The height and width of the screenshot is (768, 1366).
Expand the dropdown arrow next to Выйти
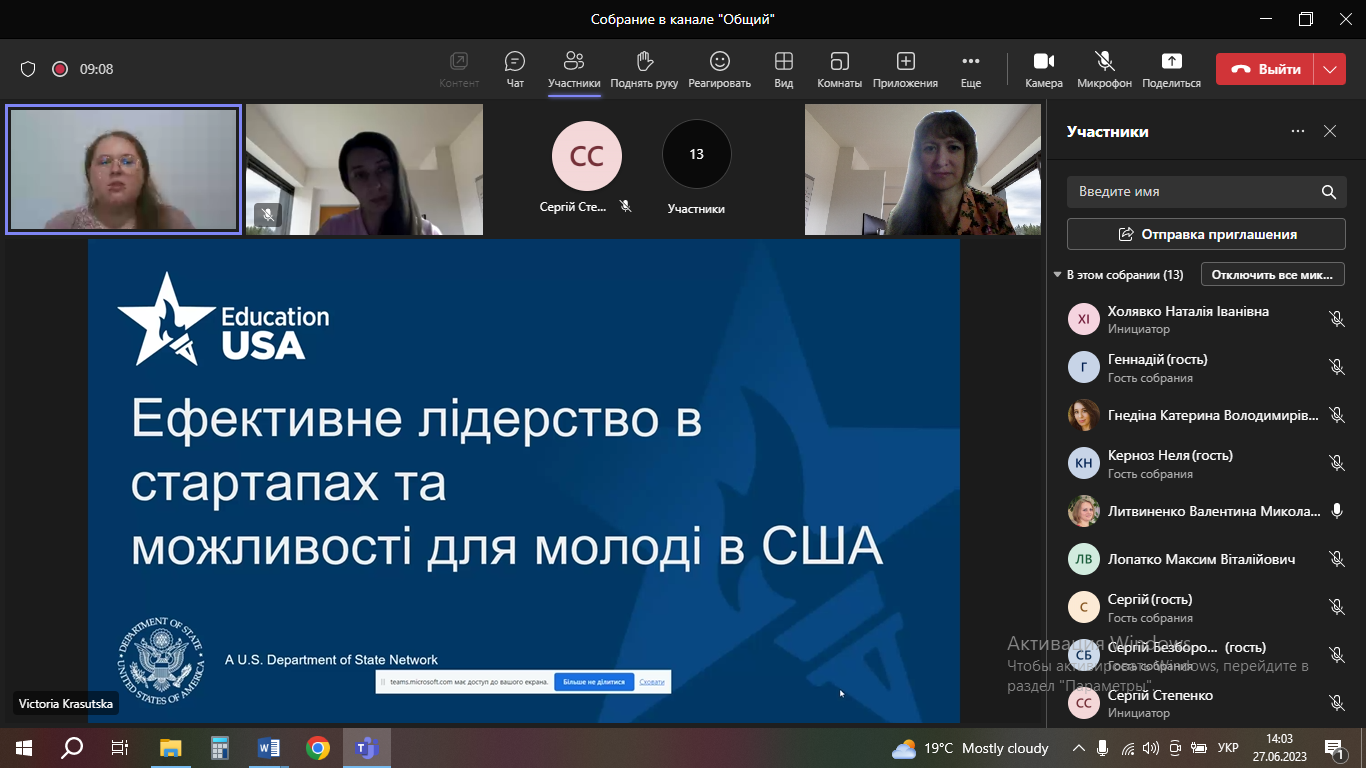(1329, 69)
